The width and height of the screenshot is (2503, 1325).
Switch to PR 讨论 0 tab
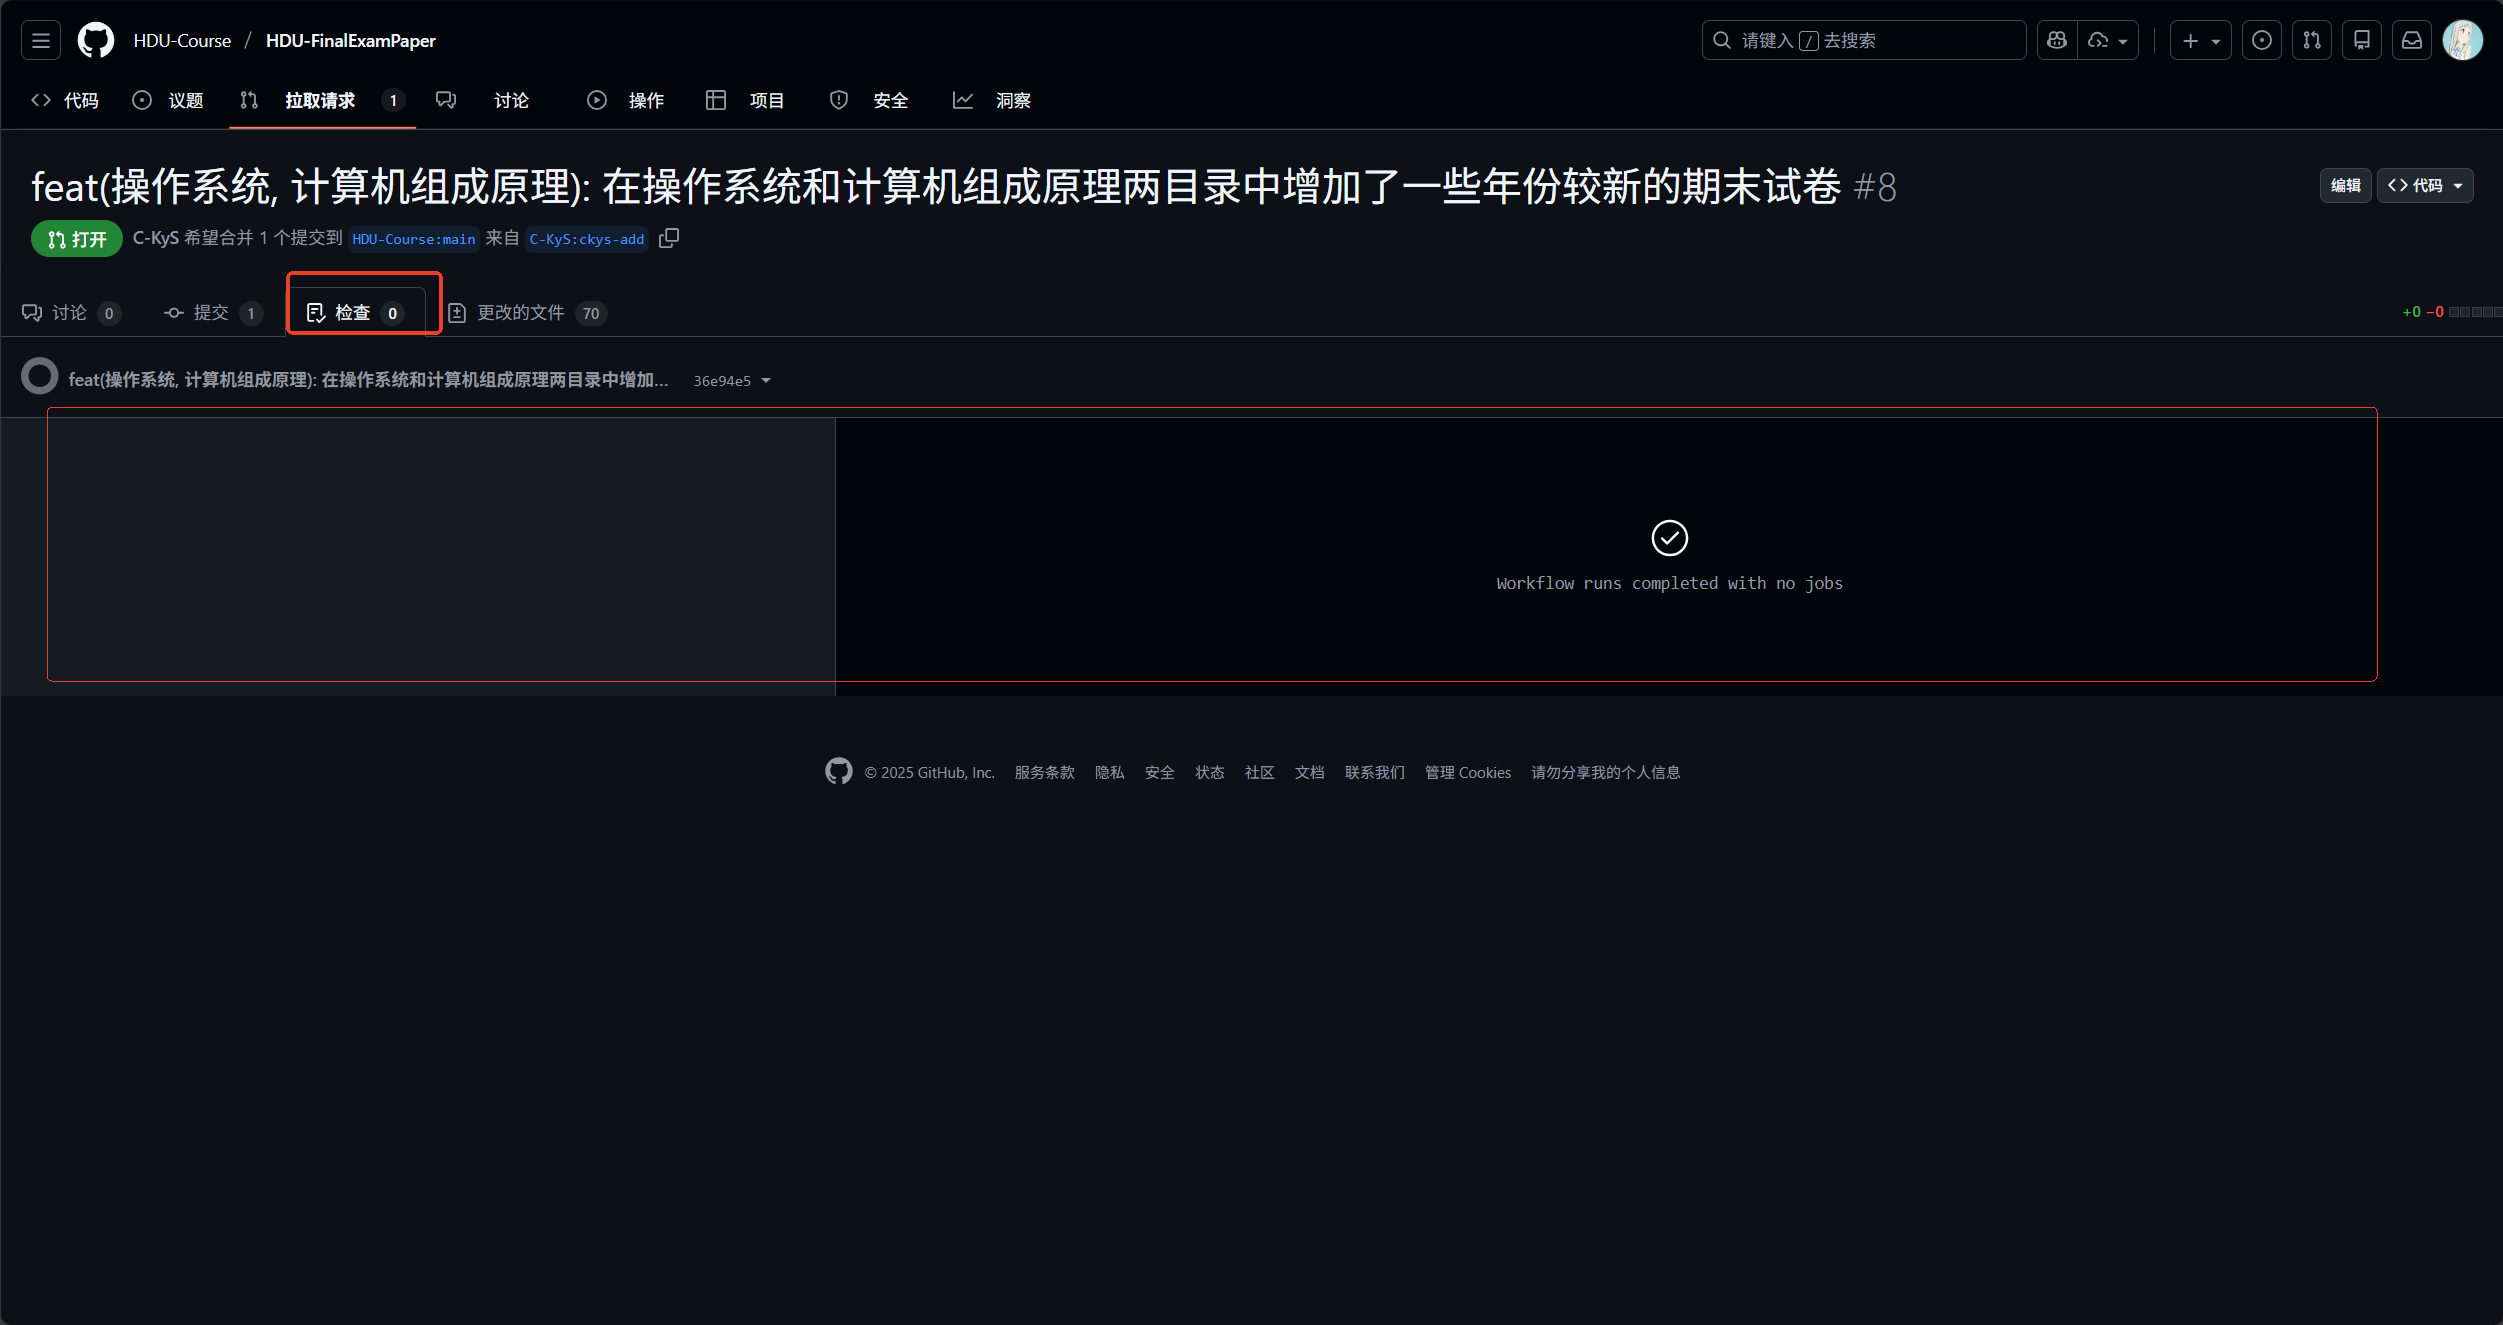71,313
